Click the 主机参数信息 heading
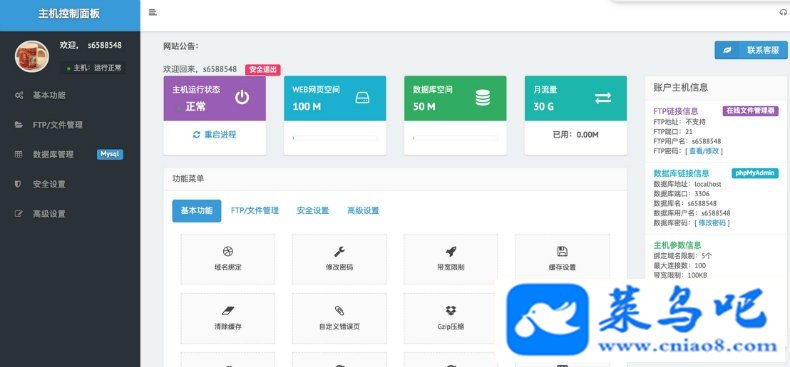 (x=677, y=246)
